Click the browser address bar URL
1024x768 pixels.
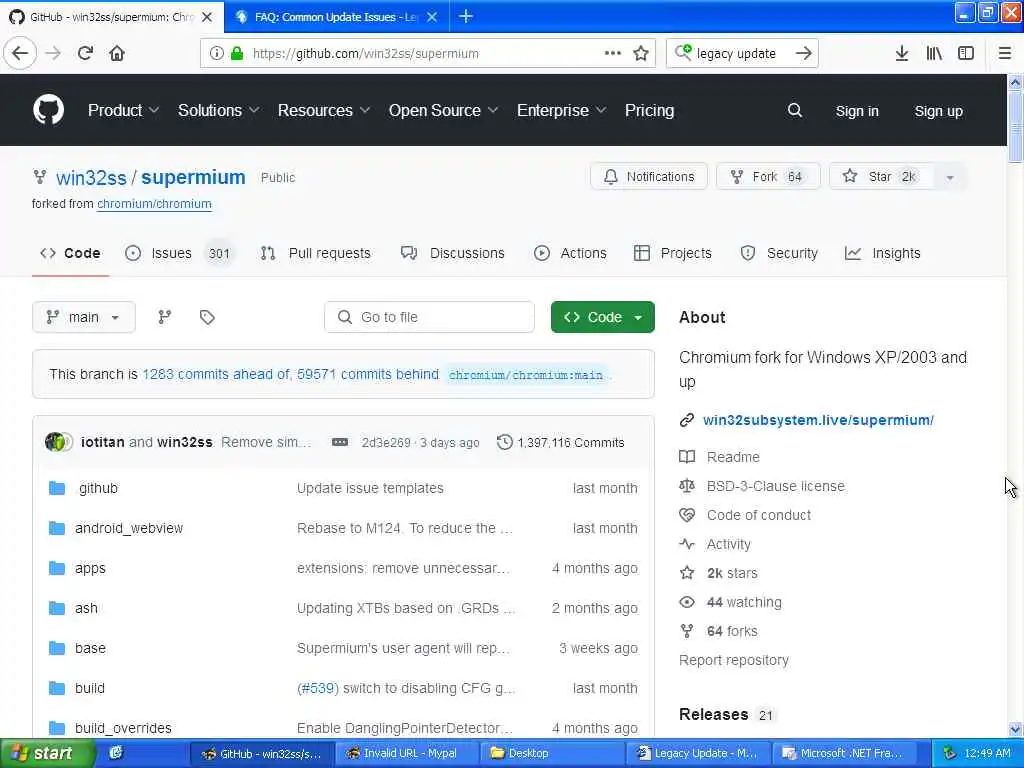tap(366, 54)
